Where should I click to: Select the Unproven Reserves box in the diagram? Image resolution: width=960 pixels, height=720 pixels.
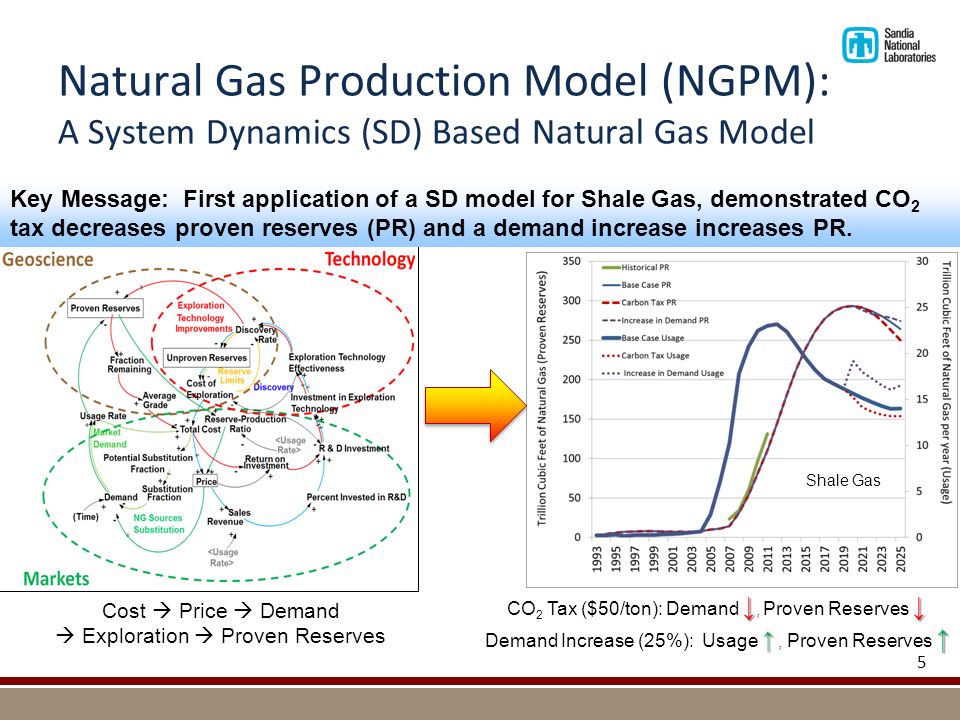point(207,358)
